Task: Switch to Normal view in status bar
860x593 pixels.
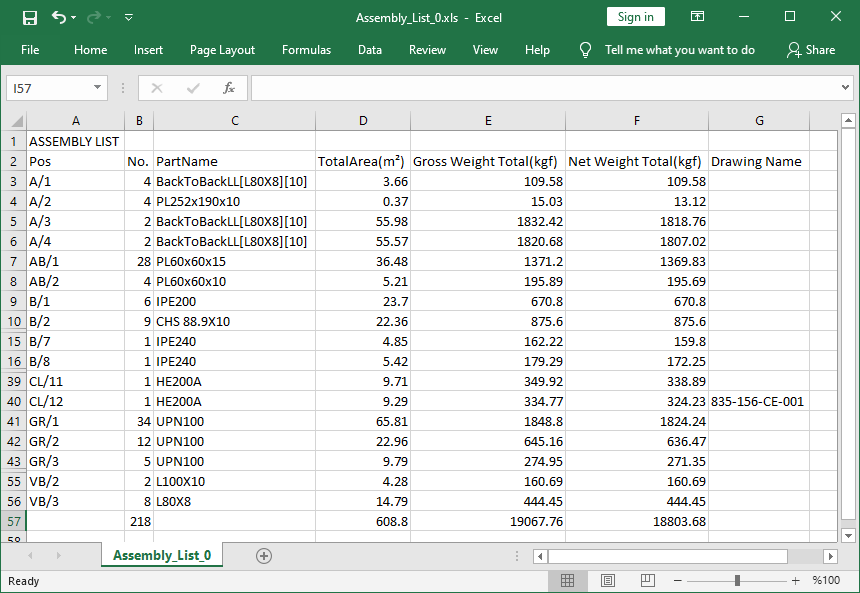Action: [567, 581]
